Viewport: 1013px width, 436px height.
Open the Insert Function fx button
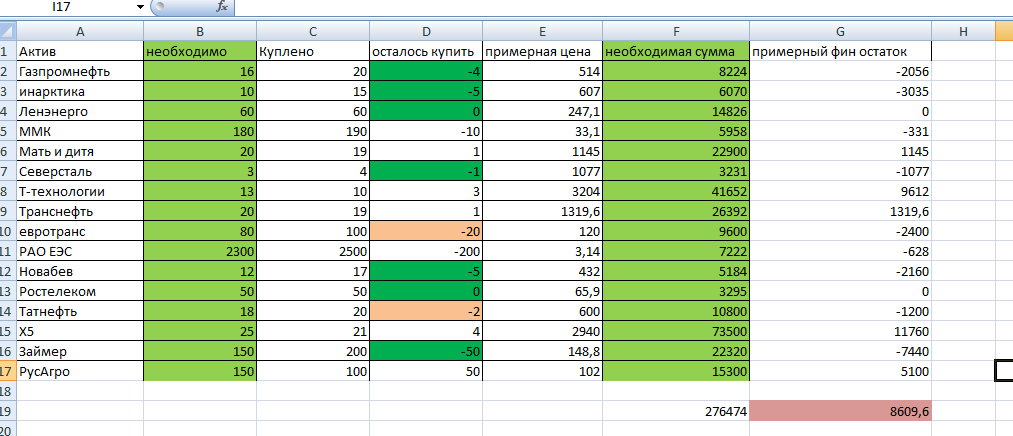coord(222,7)
